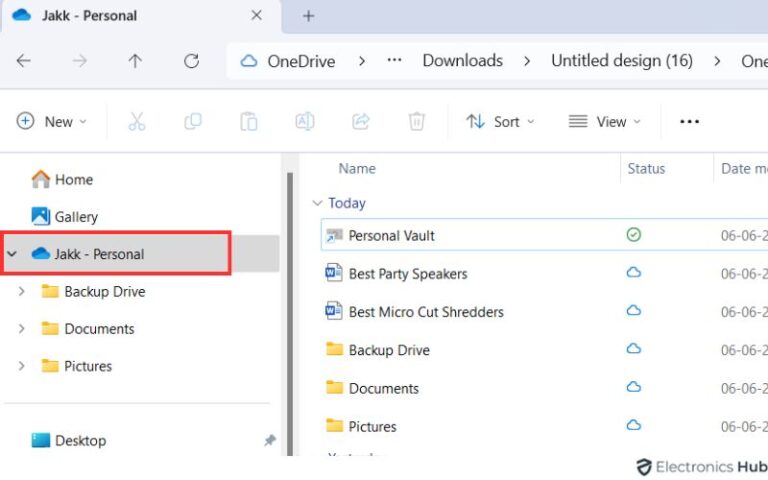This screenshot has width=768, height=480.
Task: Open the Sort dropdown menu
Action: [x=500, y=121]
